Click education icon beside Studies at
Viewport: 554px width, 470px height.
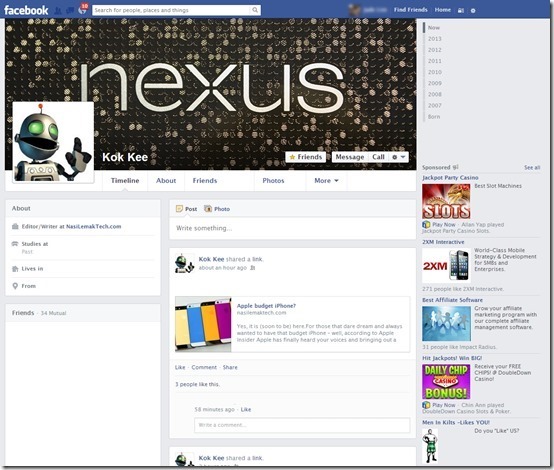pyautogui.click(x=15, y=244)
